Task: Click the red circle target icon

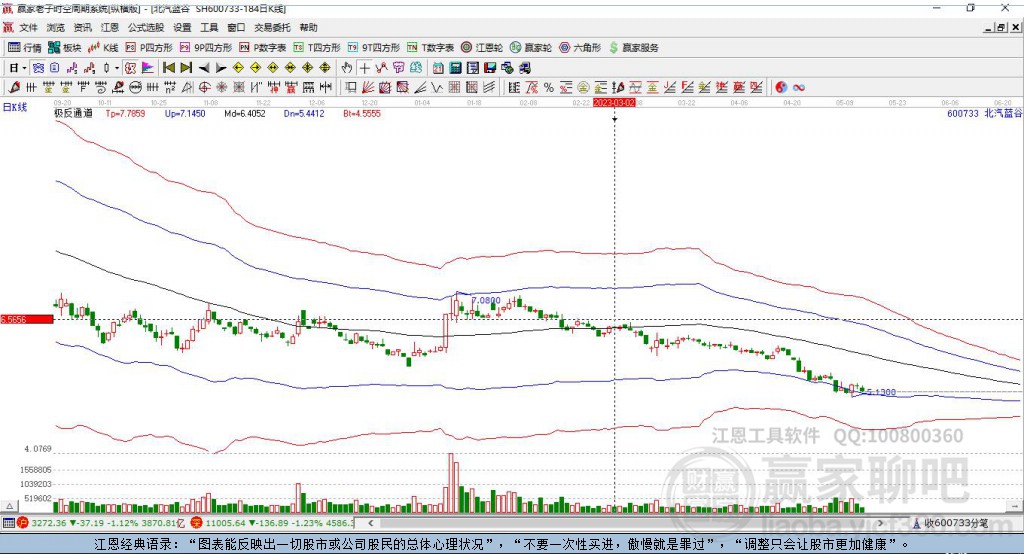Action: point(204,88)
